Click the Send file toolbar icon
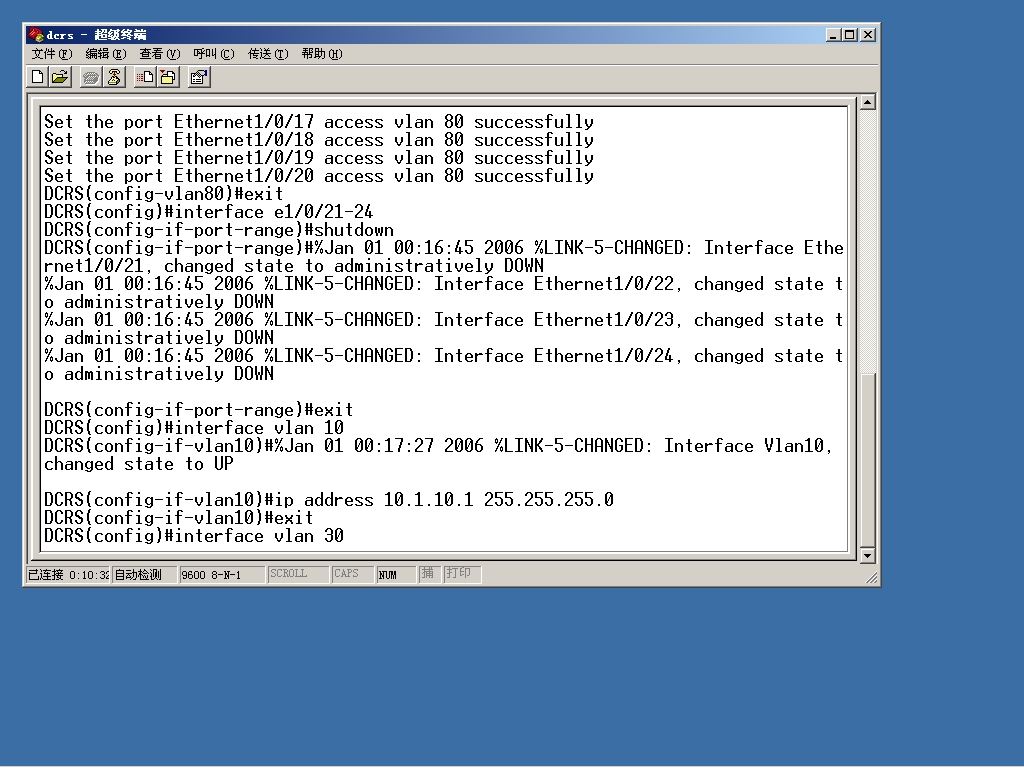 tap(145, 78)
